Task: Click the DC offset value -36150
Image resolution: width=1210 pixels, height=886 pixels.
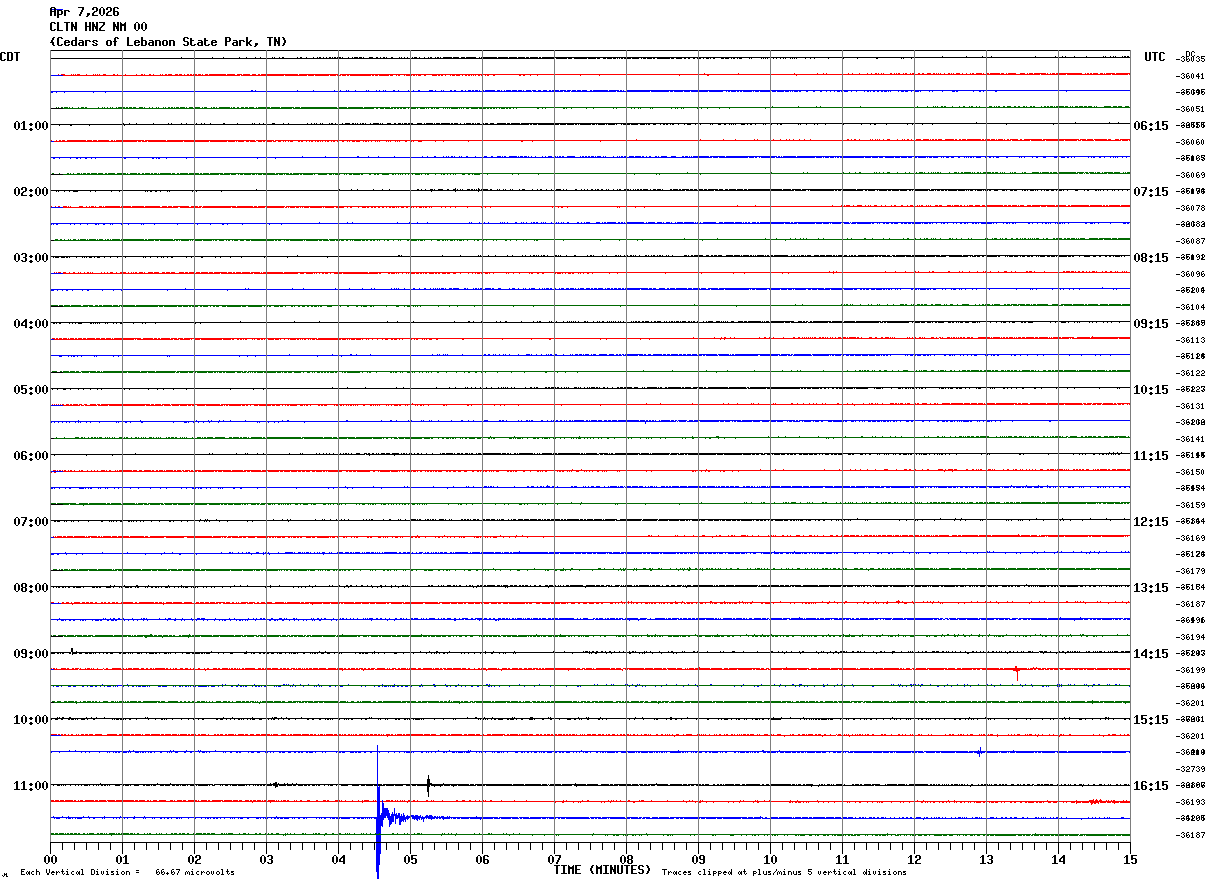Action: (x=1191, y=472)
